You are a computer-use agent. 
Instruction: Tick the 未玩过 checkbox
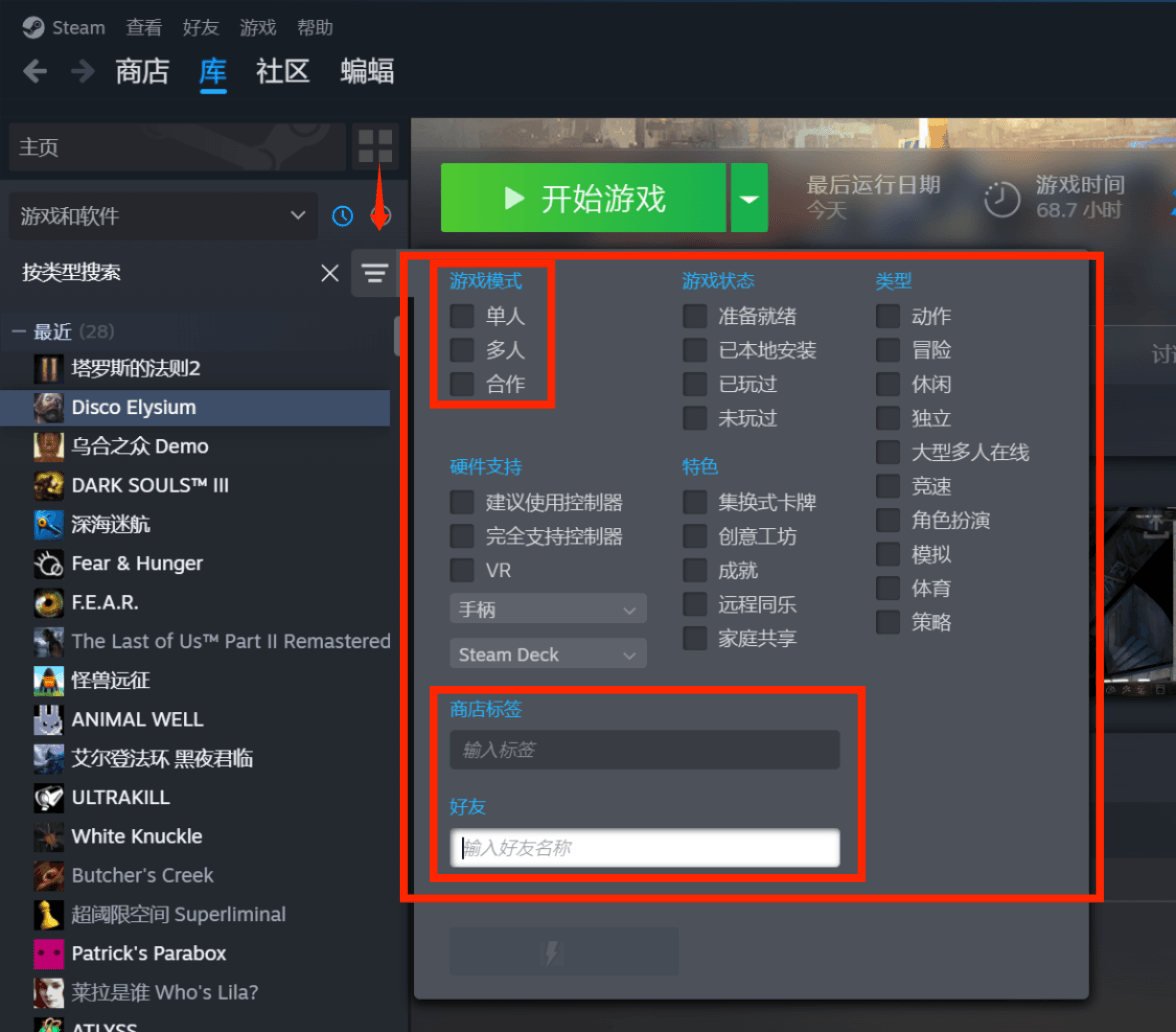pos(694,418)
